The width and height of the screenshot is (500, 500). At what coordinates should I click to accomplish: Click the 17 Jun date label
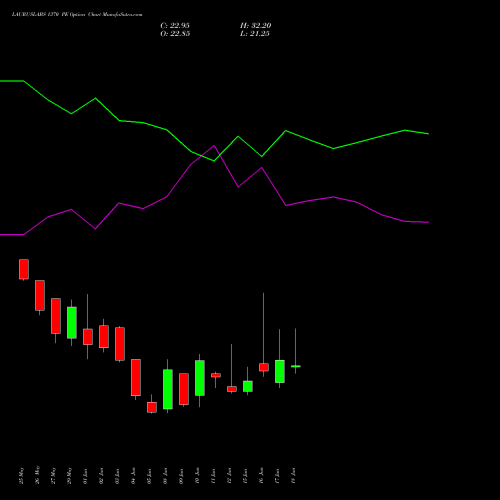278,476
